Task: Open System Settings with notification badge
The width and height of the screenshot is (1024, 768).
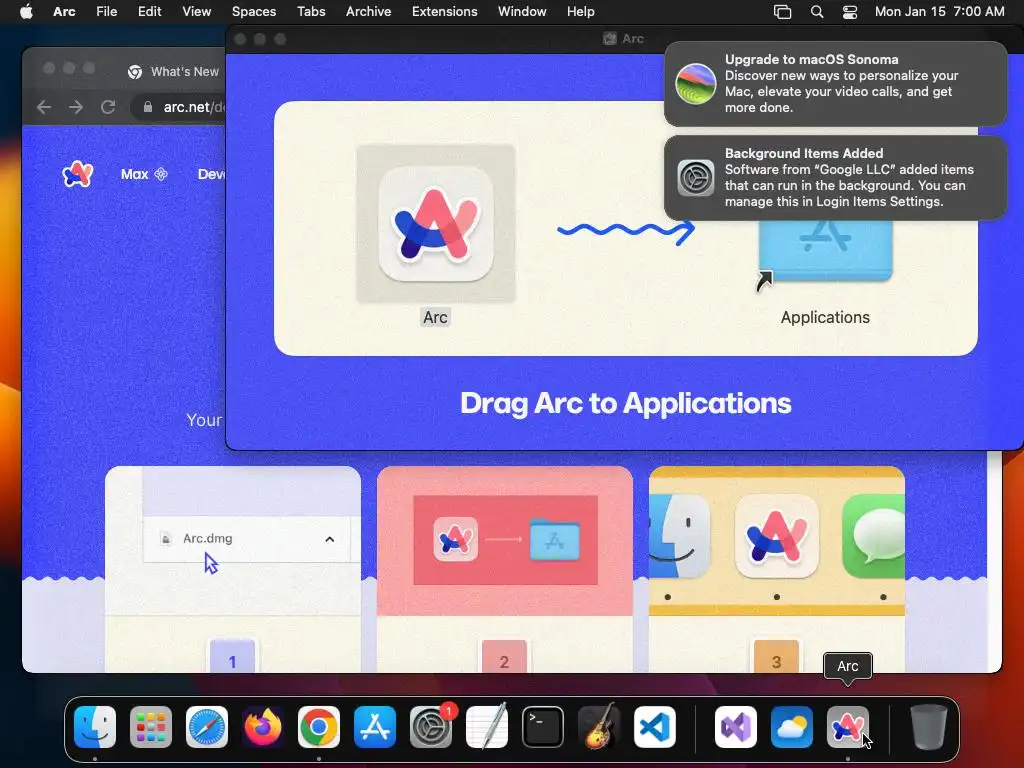Action: pos(431,727)
